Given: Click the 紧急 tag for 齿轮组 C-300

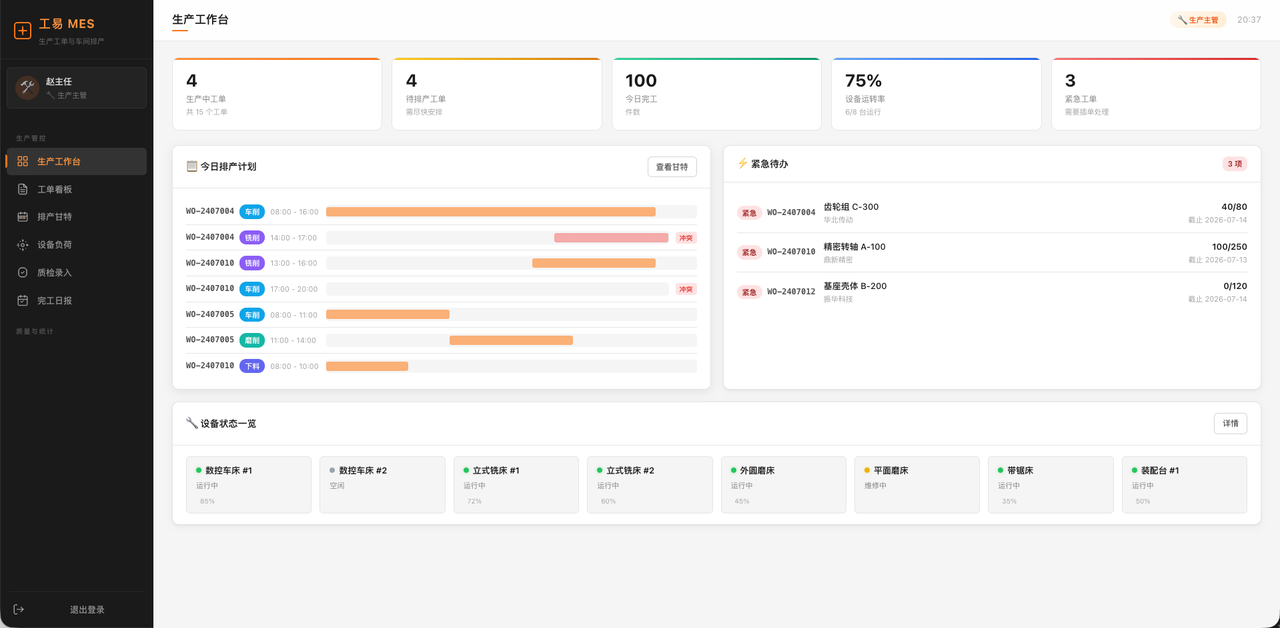Looking at the screenshot, I should [x=749, y=213].
